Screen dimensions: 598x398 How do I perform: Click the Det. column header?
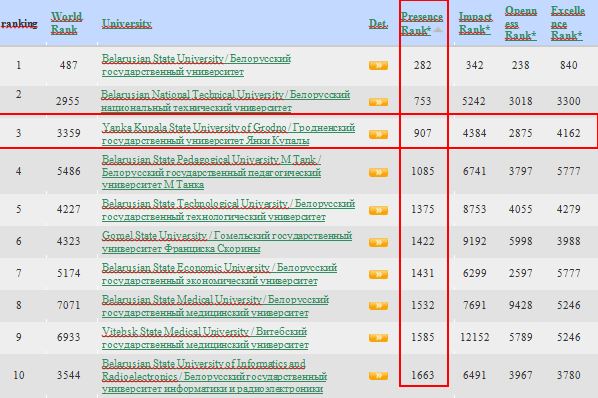[378, 24]
